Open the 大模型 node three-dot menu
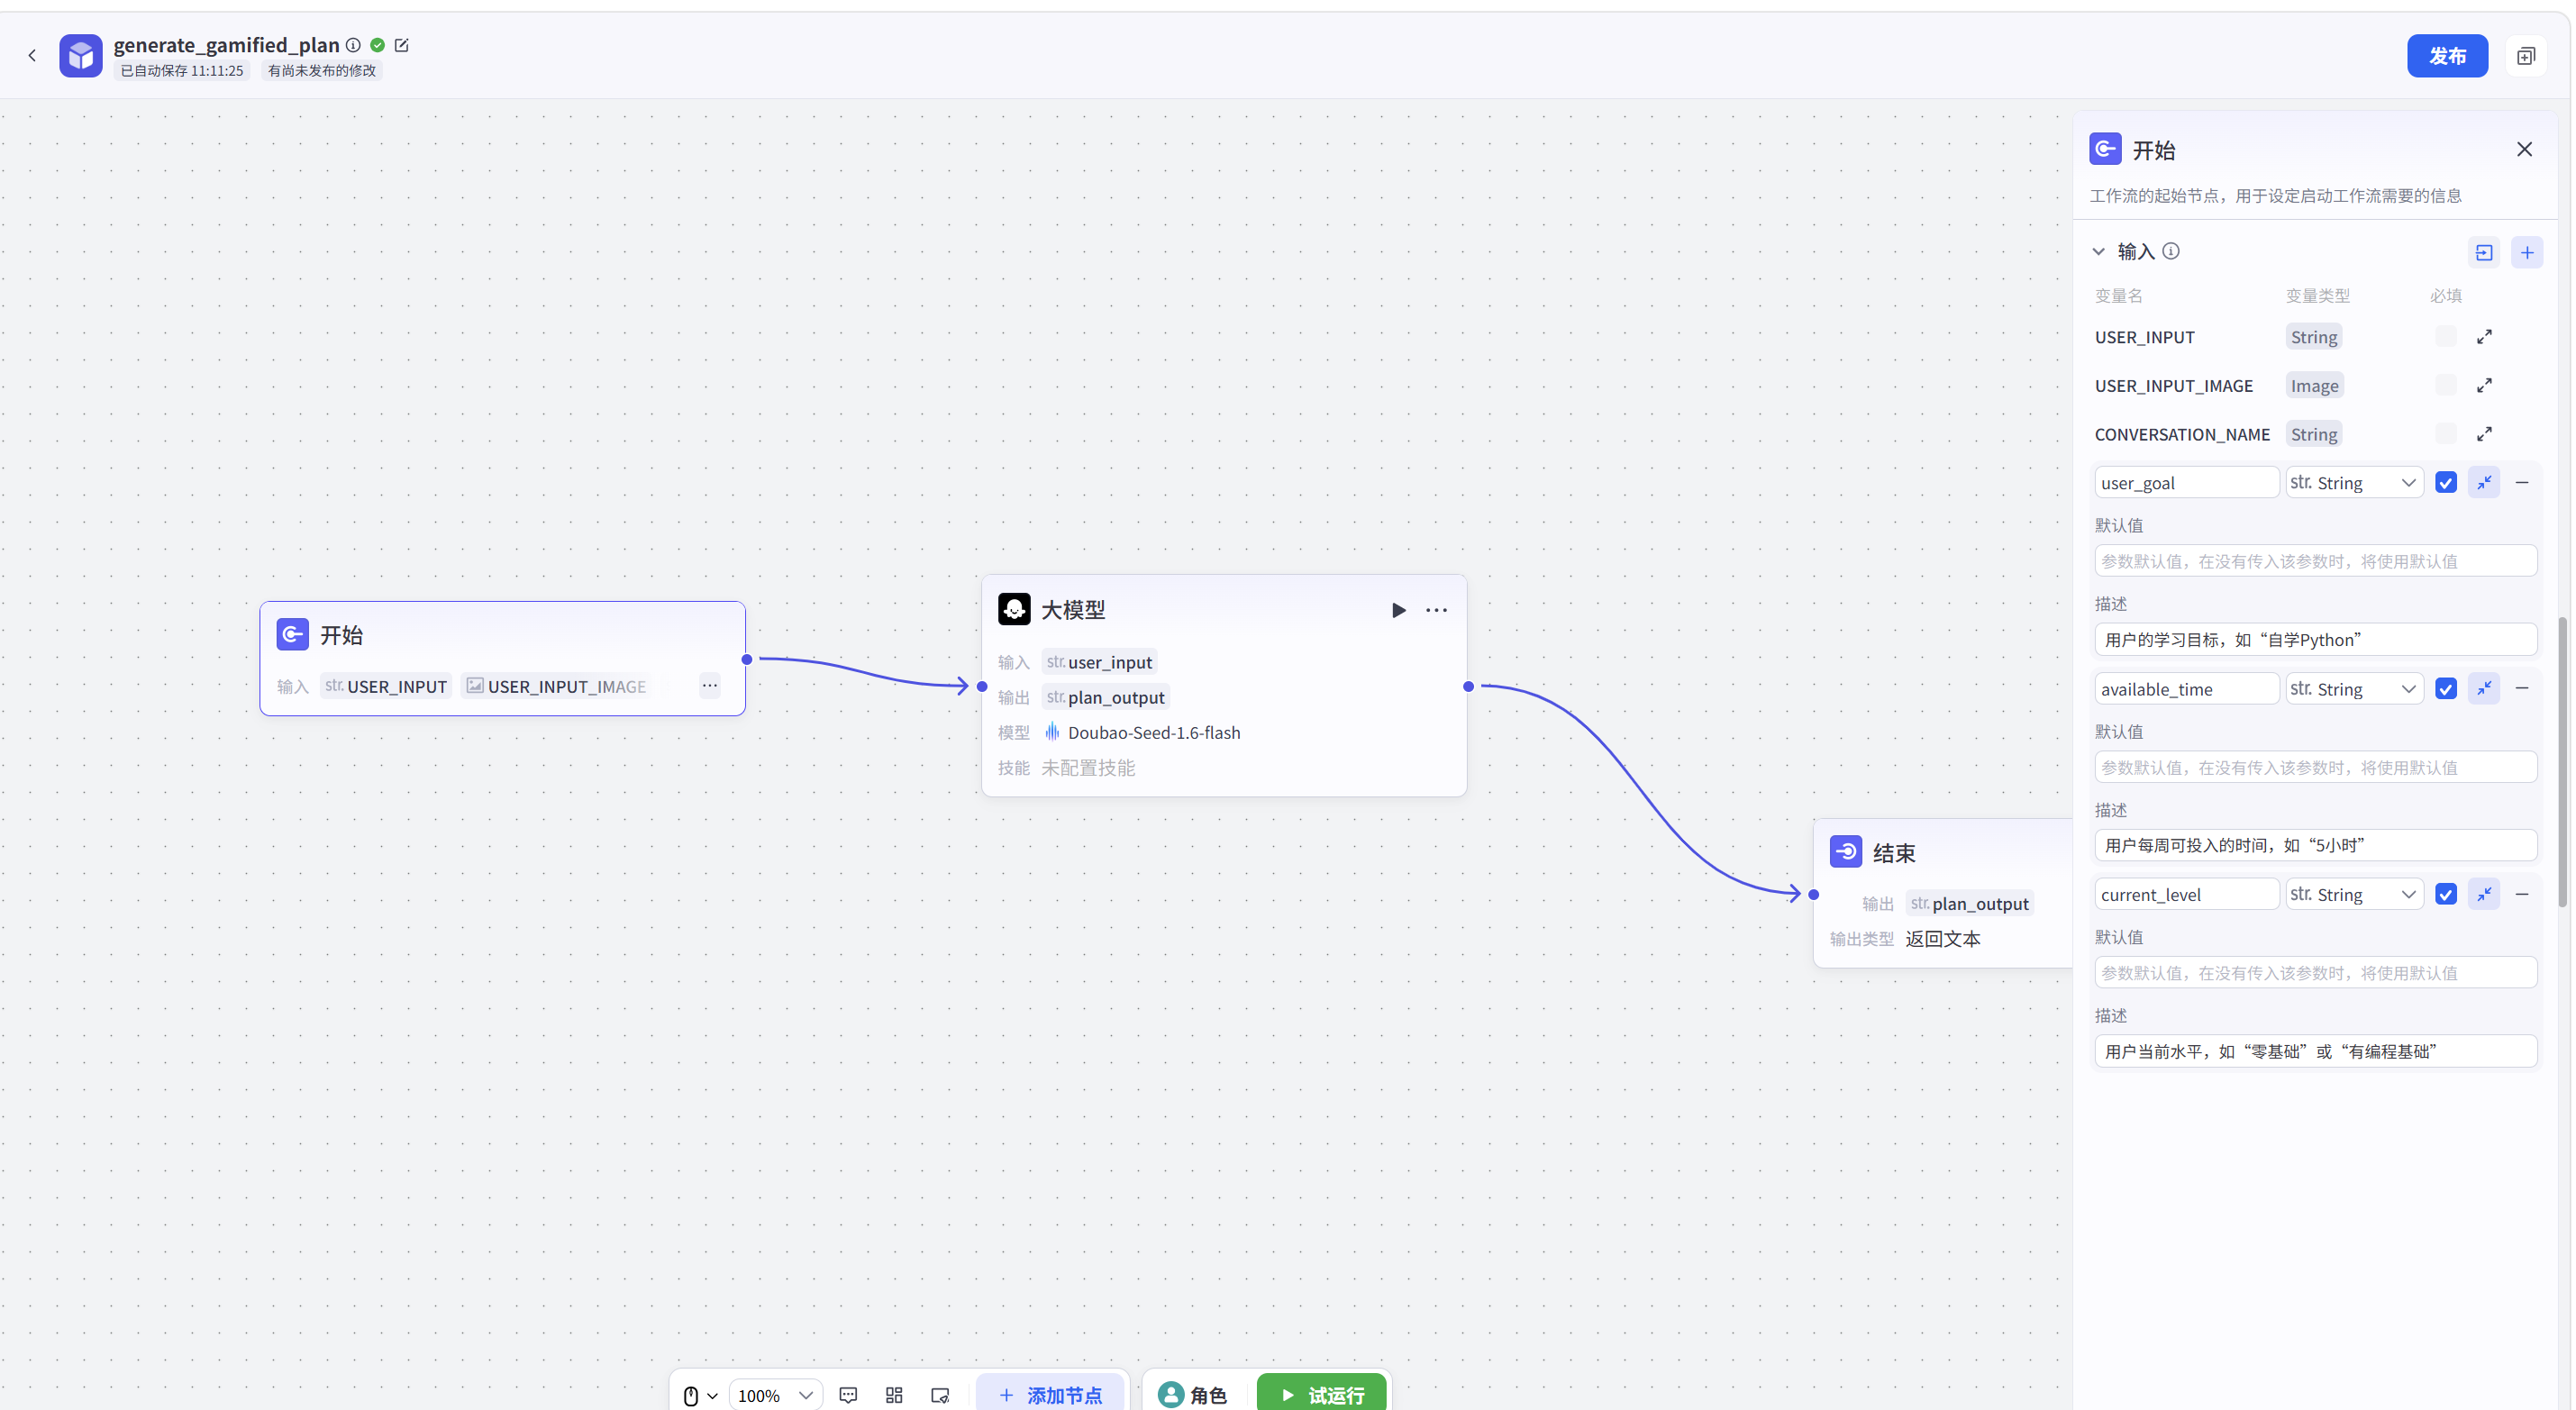 (x=1436, y=610)
